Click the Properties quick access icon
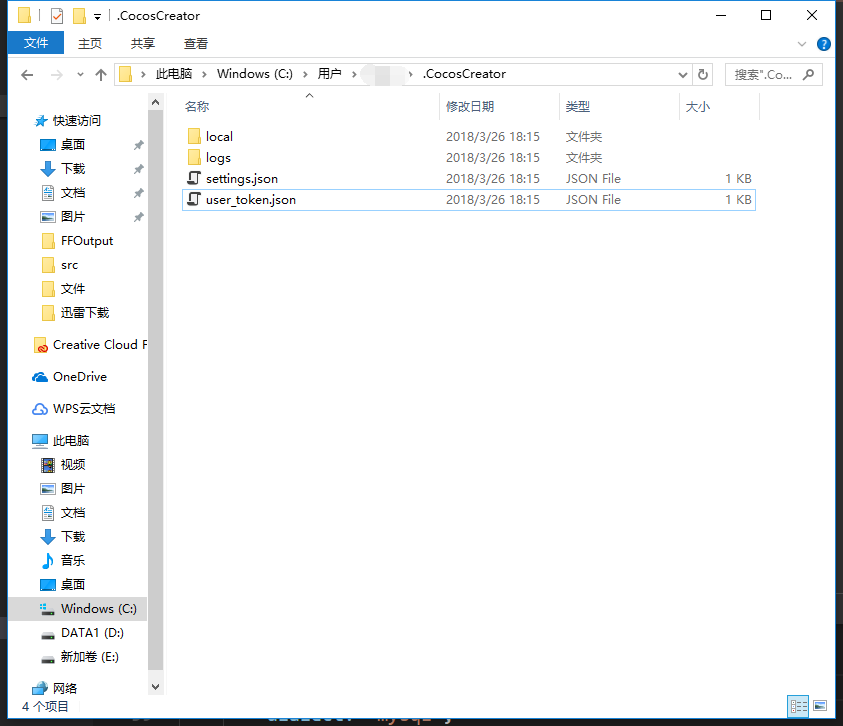This screenshot has height=726, width=843. pos(57,16)
